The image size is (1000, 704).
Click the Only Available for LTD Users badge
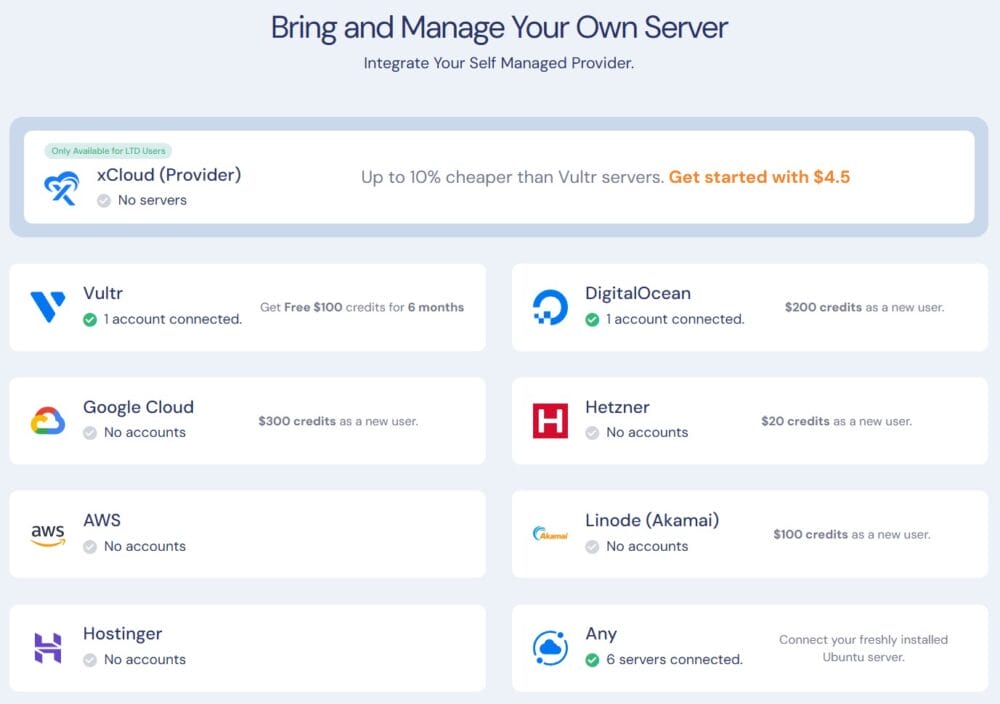coord(108,150)
